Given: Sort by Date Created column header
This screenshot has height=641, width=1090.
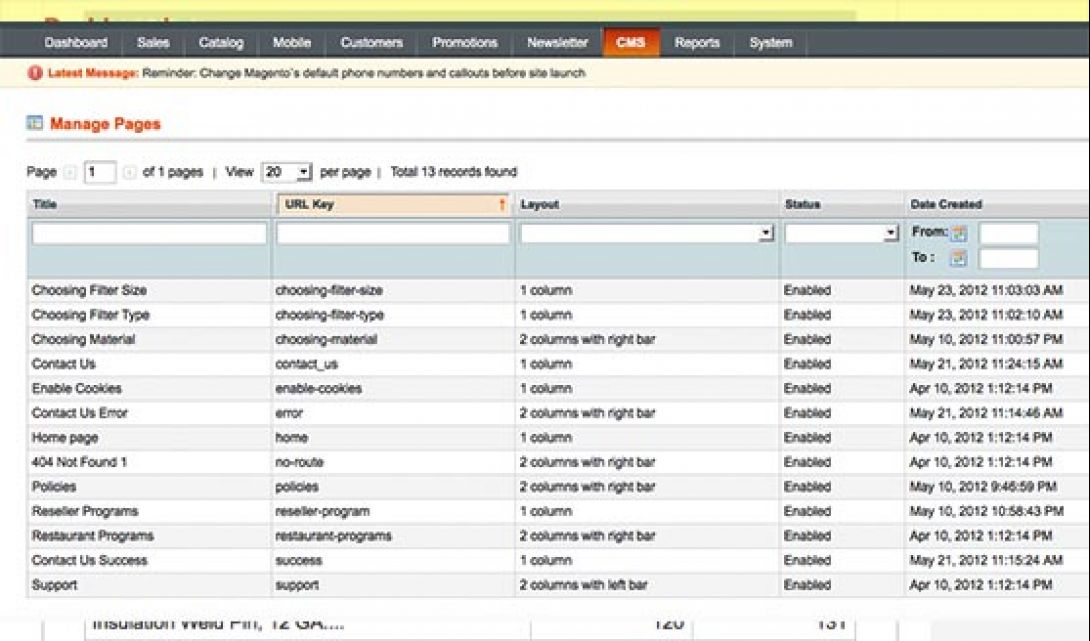Looking at the screenshot, I should point(997,204).
